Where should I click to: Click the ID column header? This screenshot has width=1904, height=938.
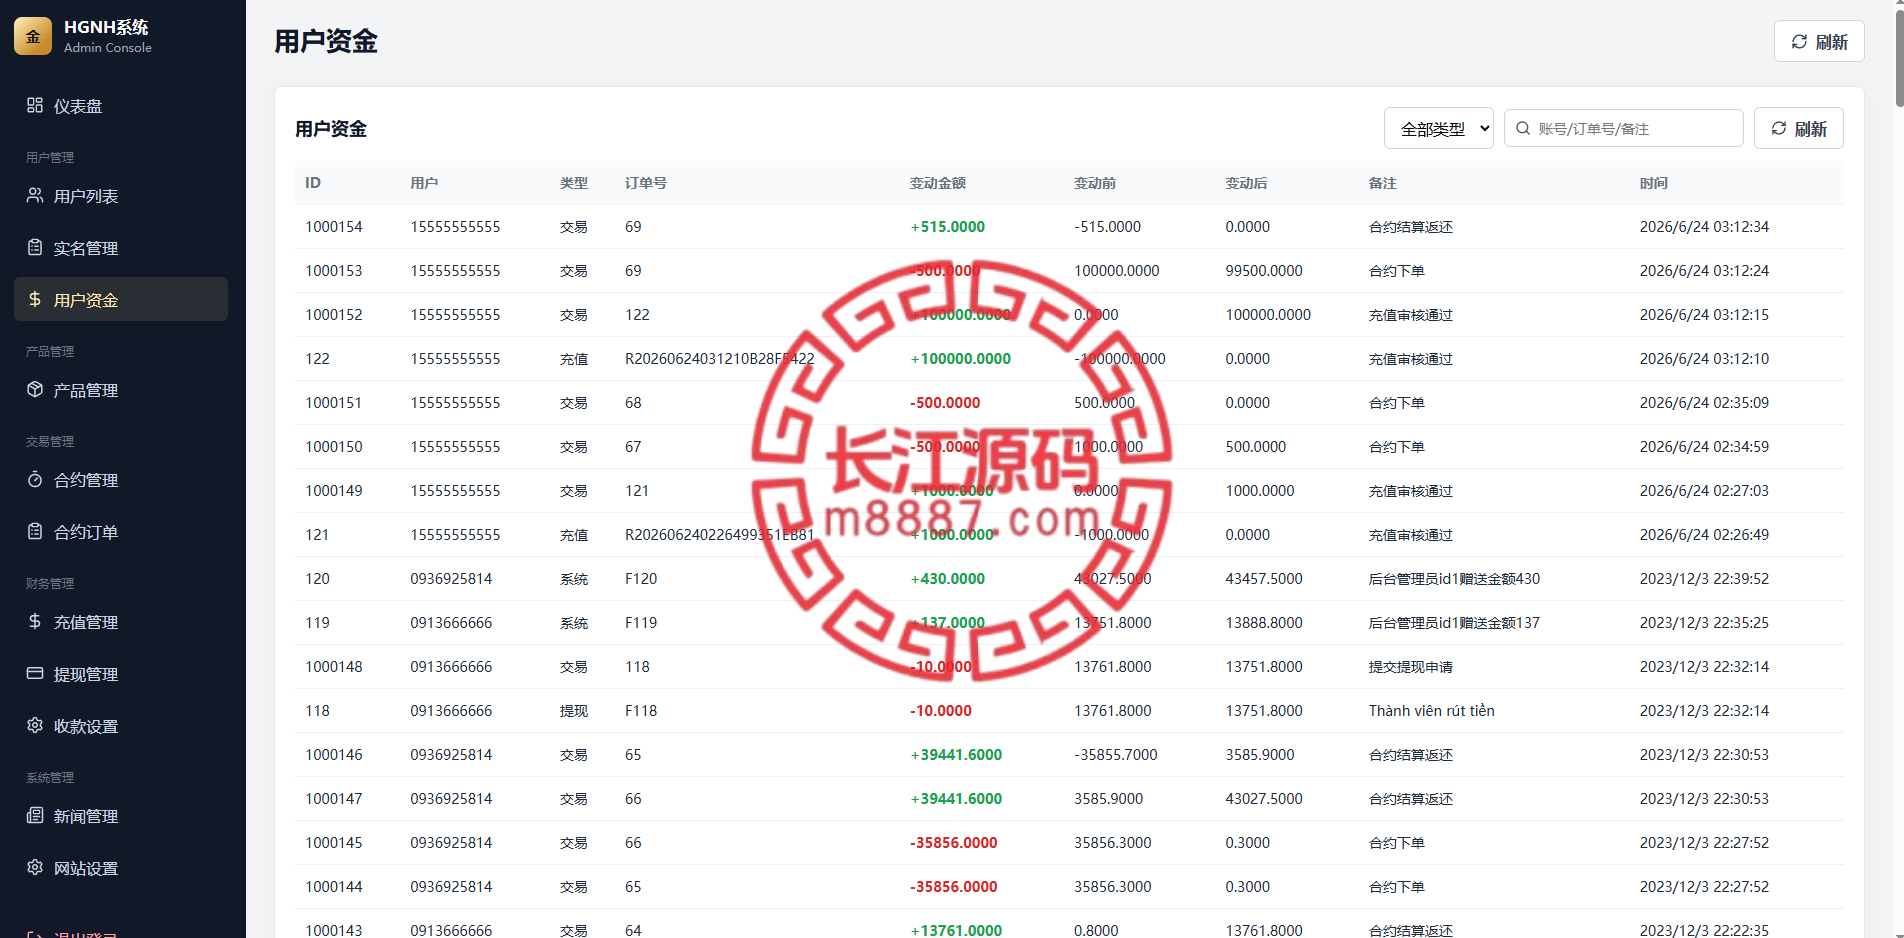coord(313,183)
